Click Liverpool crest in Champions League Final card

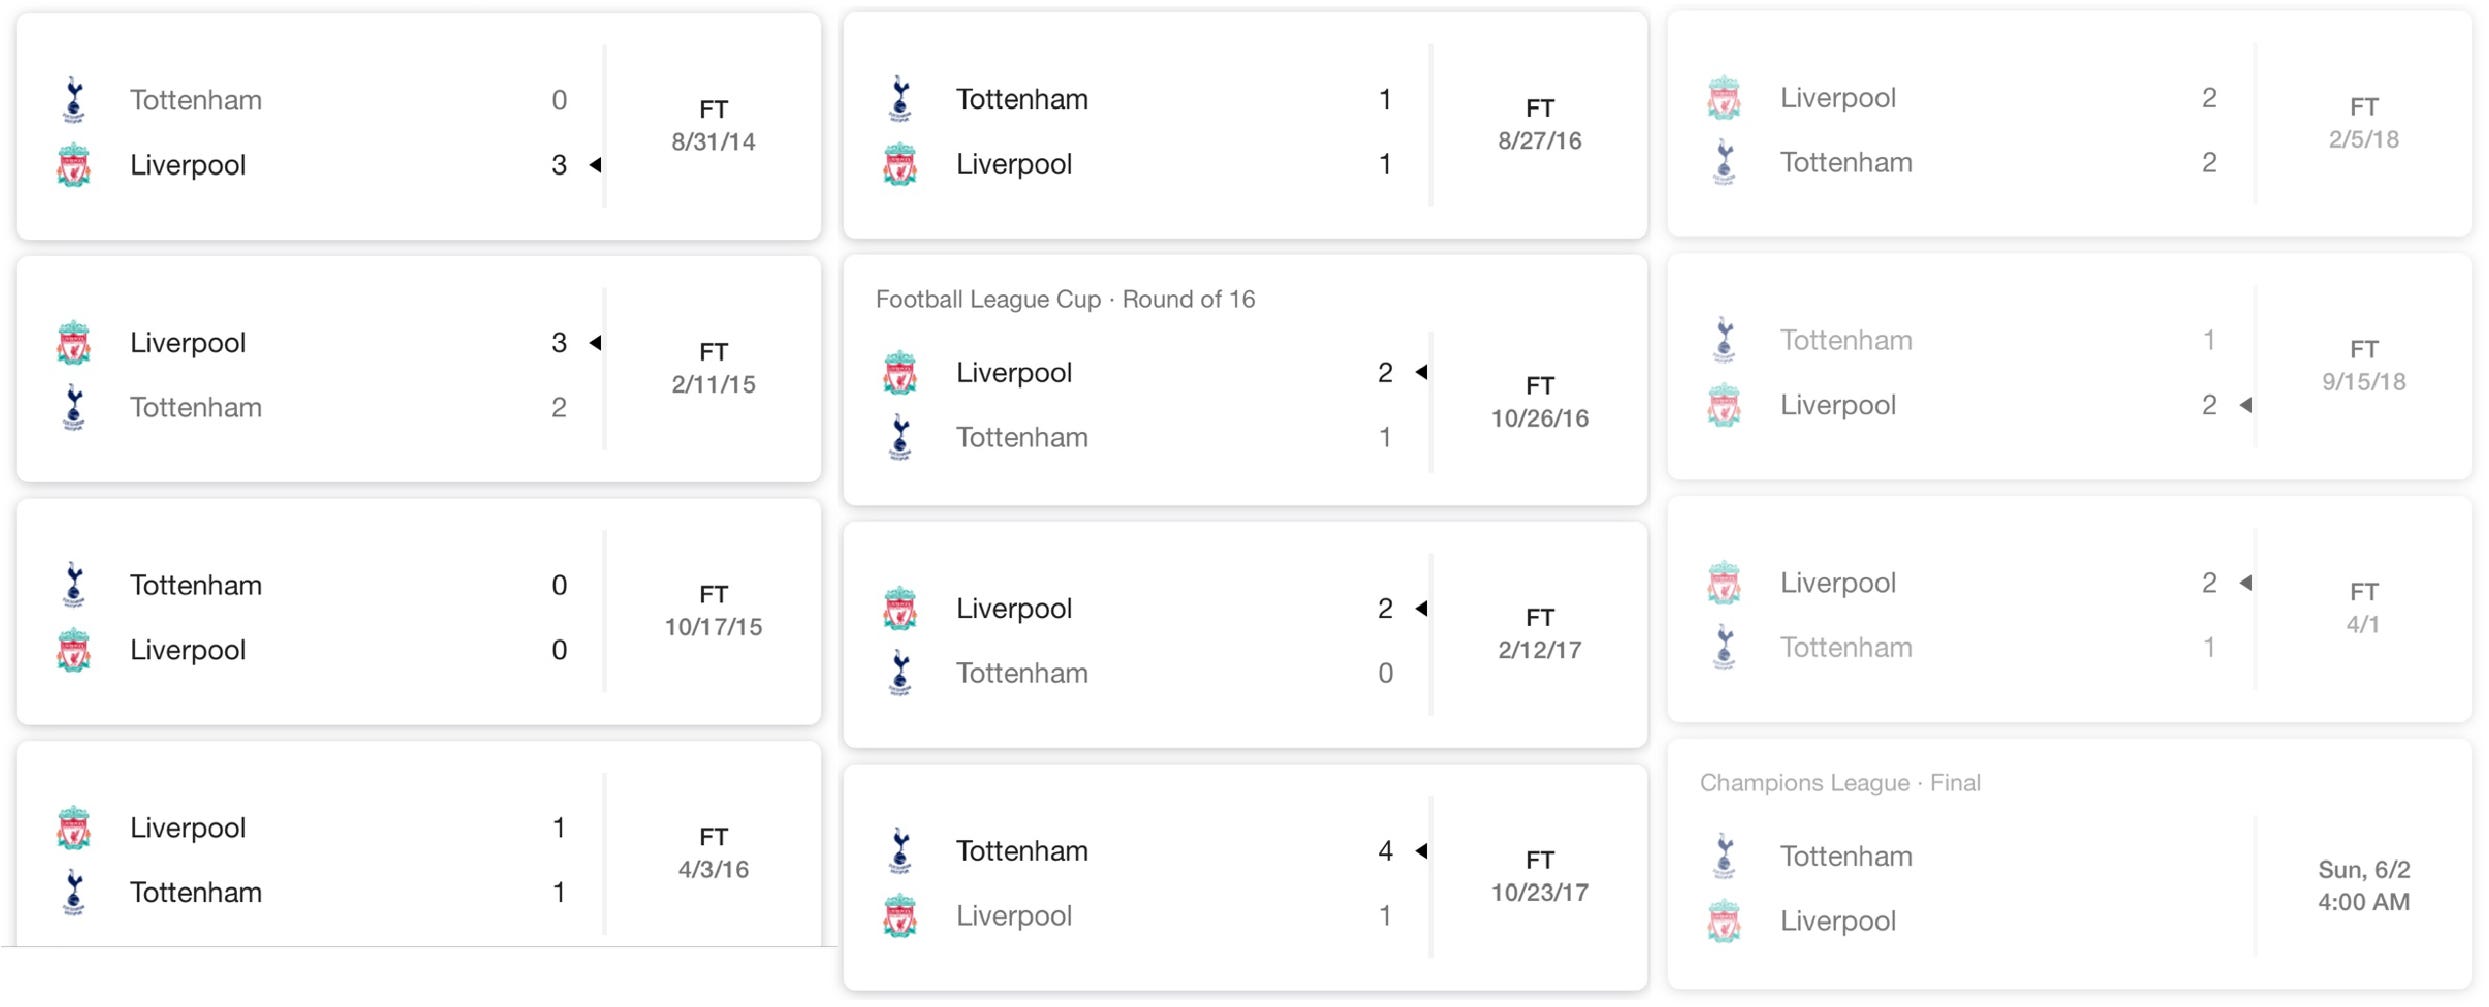(x=1724, y=921)
